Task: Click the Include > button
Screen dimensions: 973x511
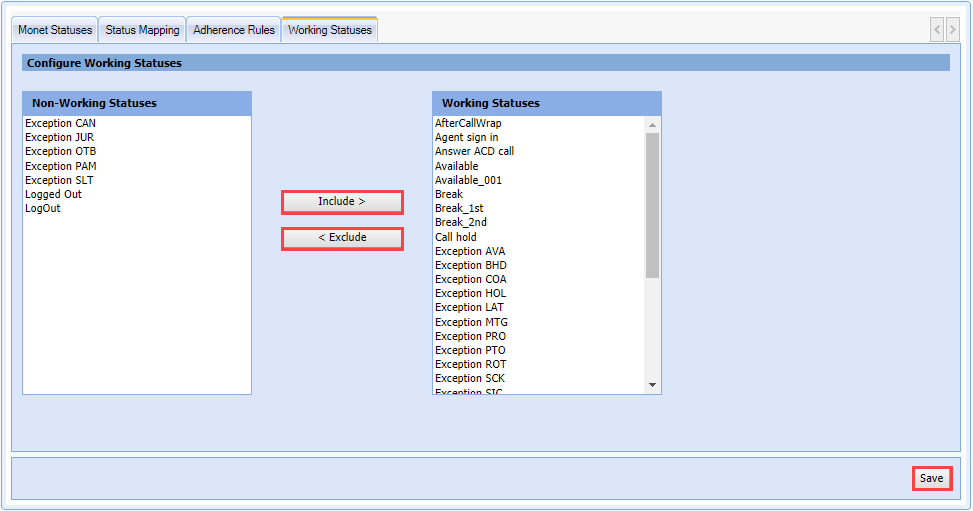Action: coord(342,202)
